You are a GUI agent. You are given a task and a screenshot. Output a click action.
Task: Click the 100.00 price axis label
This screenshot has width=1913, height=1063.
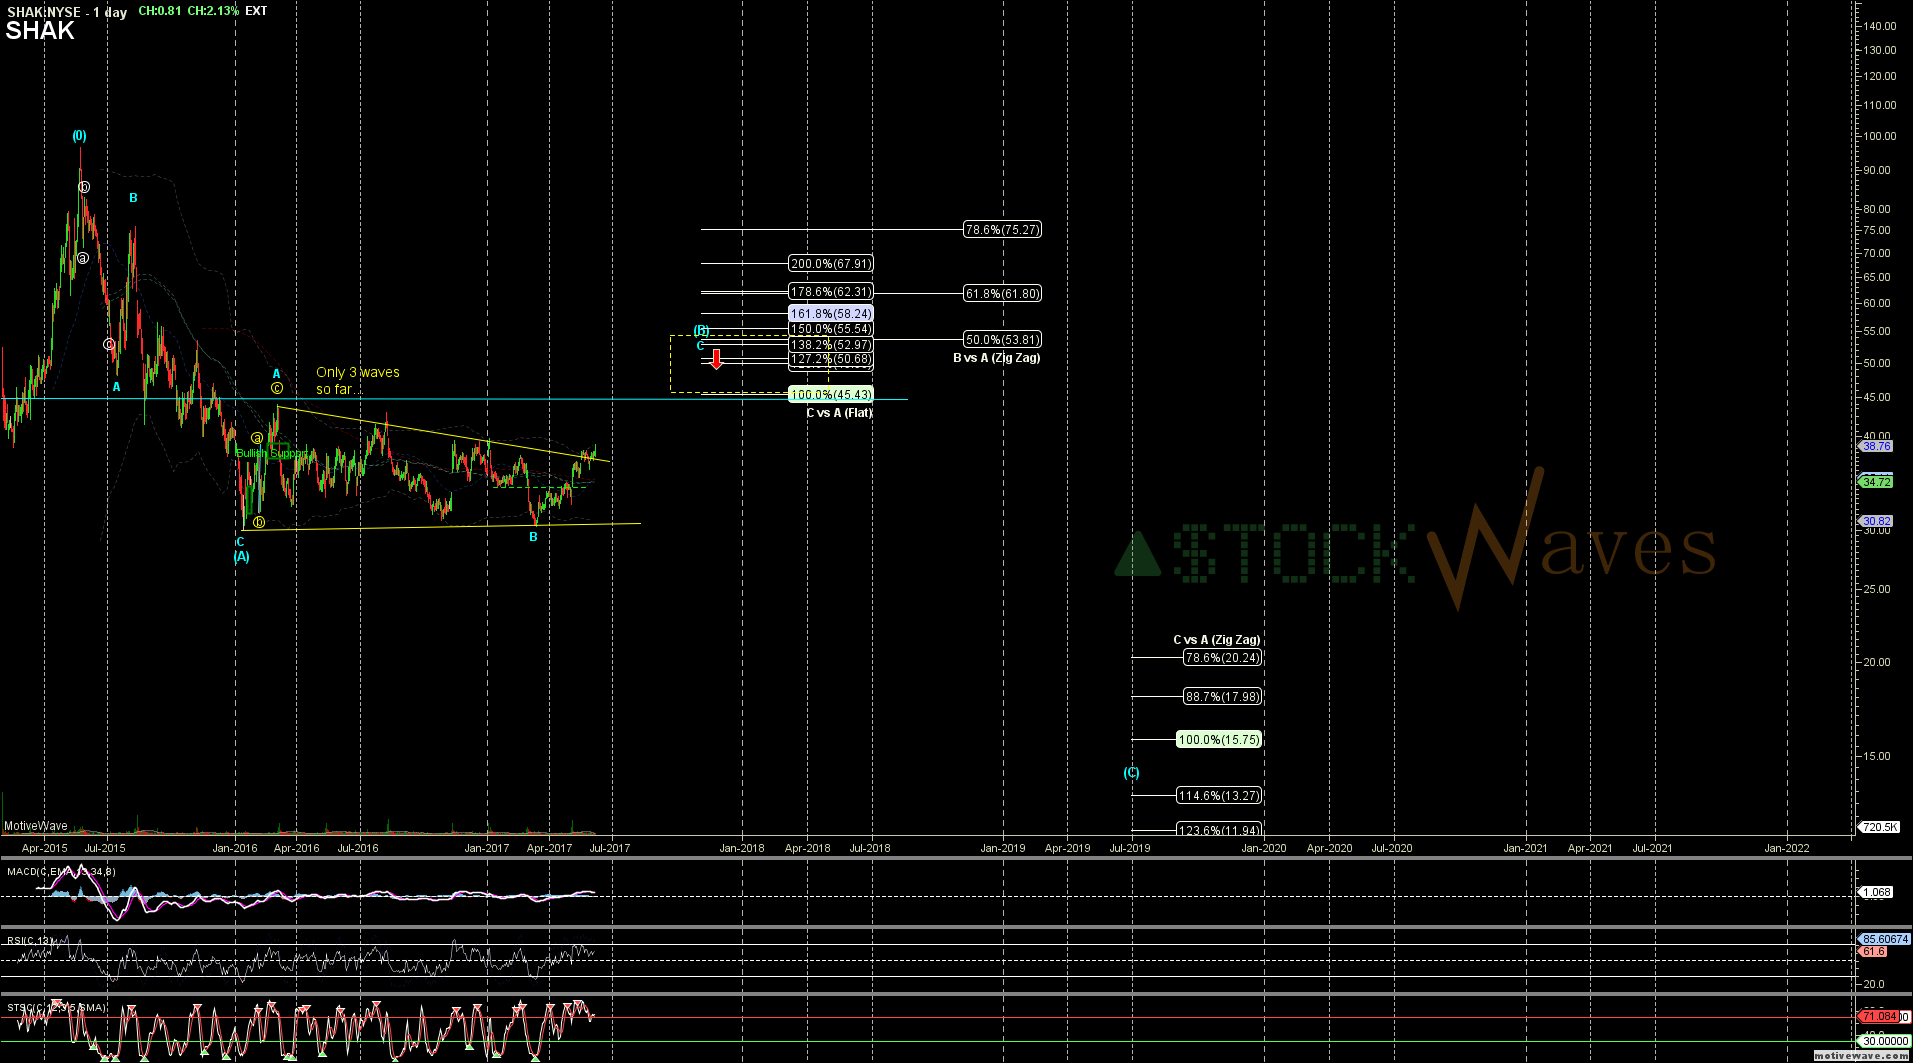pos(1880,136)
